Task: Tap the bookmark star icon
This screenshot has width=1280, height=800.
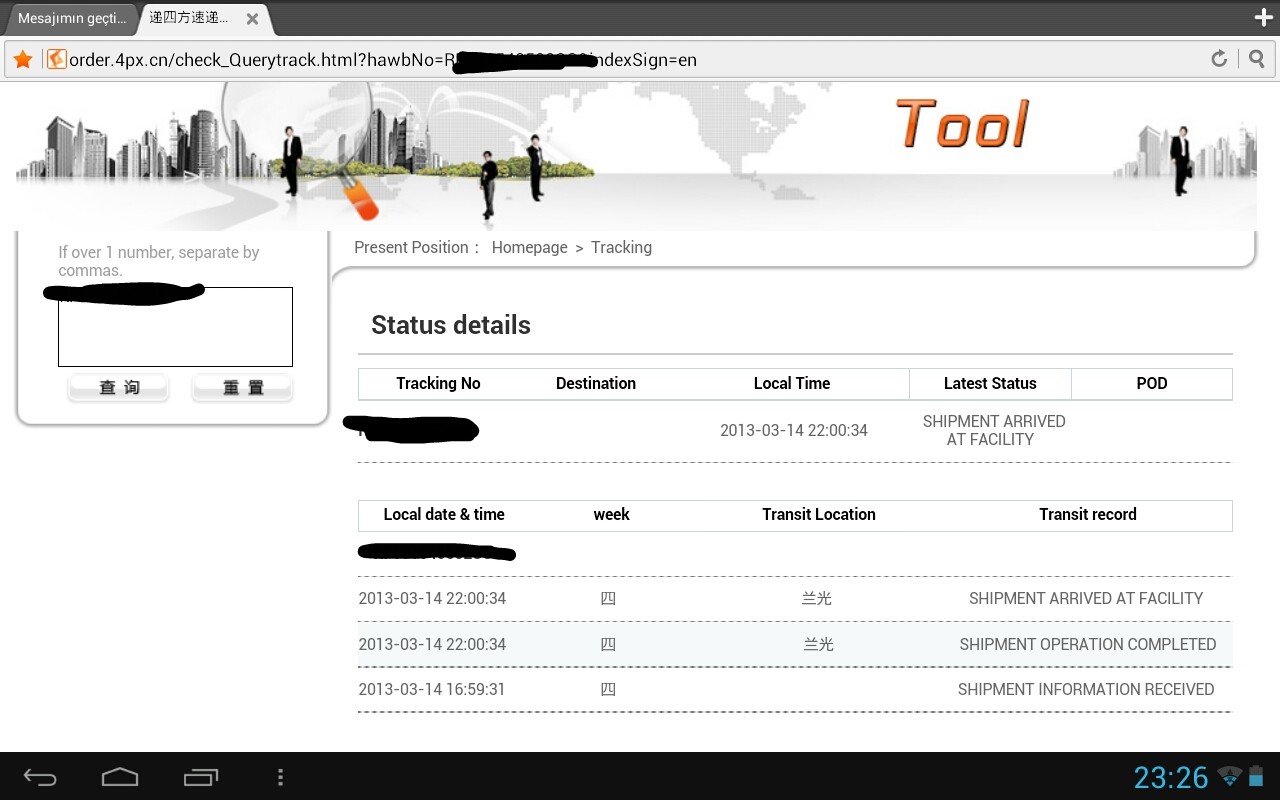Action: point(23,59)
